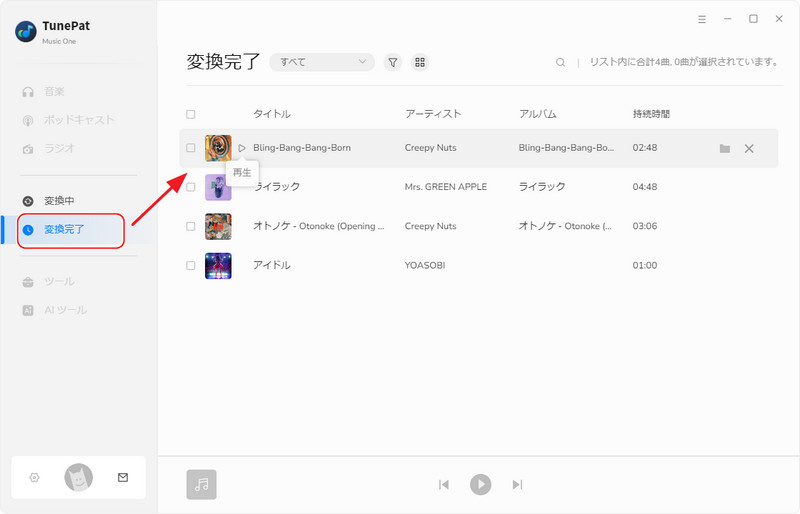Select the オトノケ - Otonoke title

pyautogui.click(x=319, y=226)
